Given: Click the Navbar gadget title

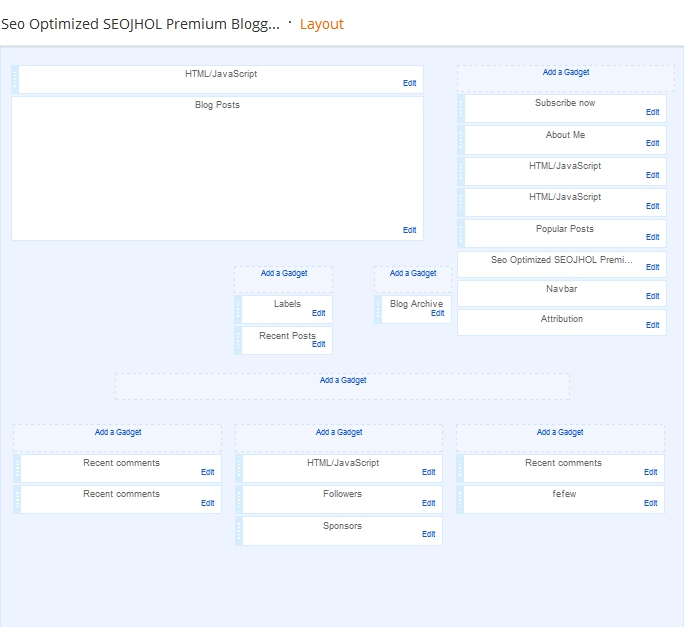Looking at the screenshot, I should [561, 289].
